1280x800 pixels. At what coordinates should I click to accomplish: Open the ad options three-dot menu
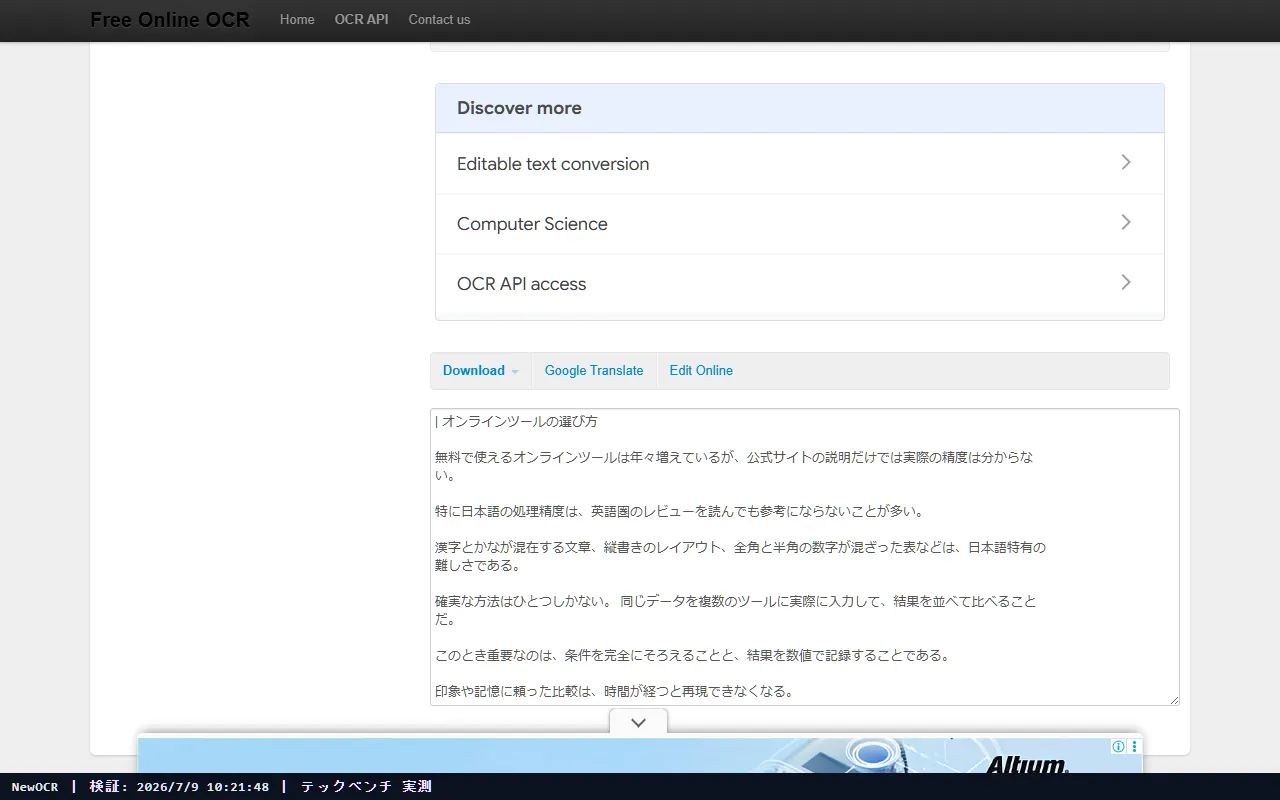point(1134,746)
